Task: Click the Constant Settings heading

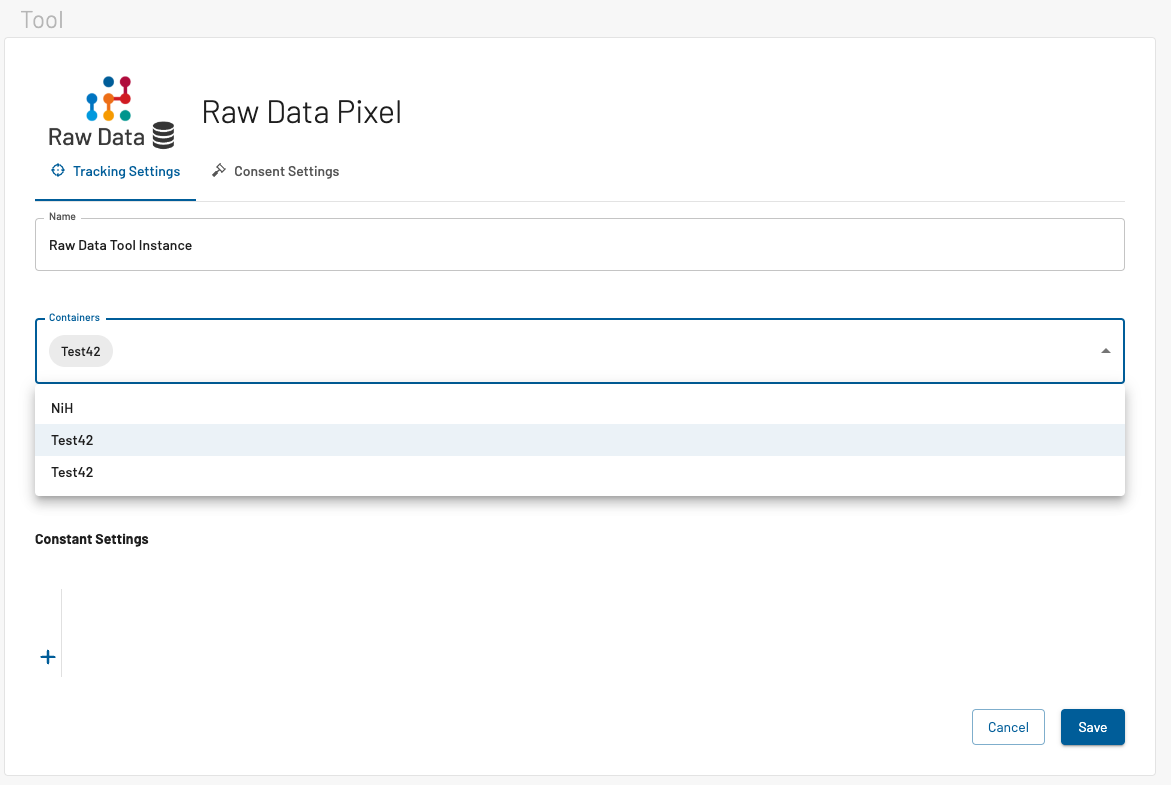Action: 92,539
